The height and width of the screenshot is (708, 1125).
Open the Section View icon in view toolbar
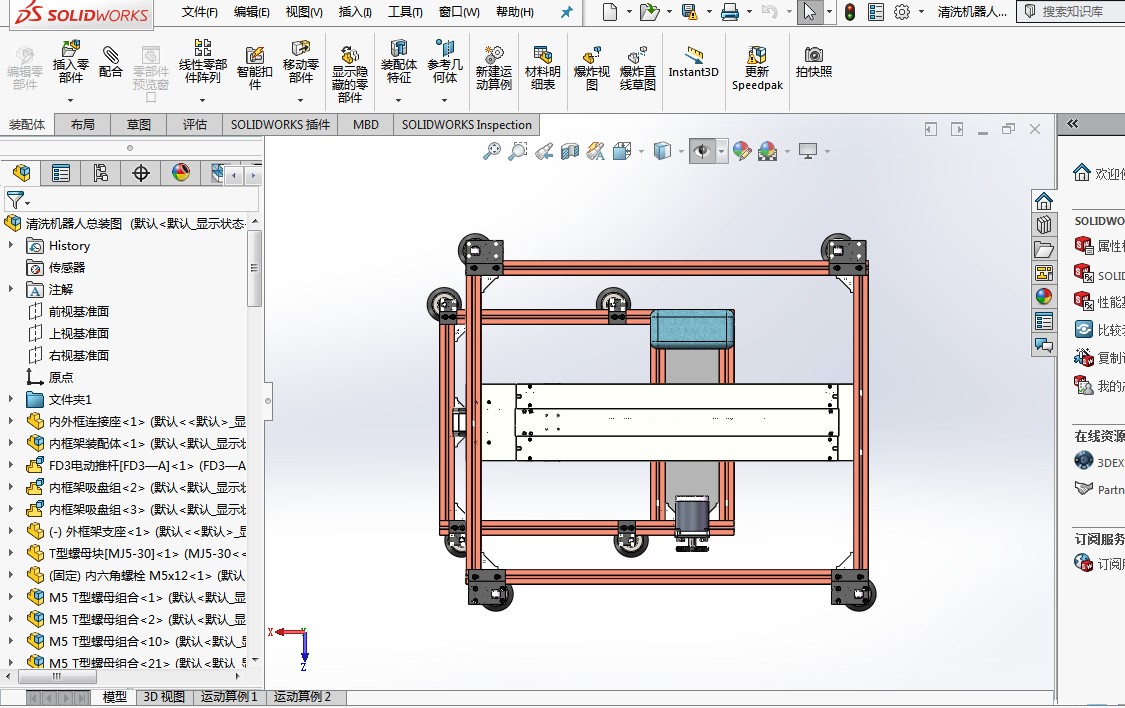click(570, 151)
